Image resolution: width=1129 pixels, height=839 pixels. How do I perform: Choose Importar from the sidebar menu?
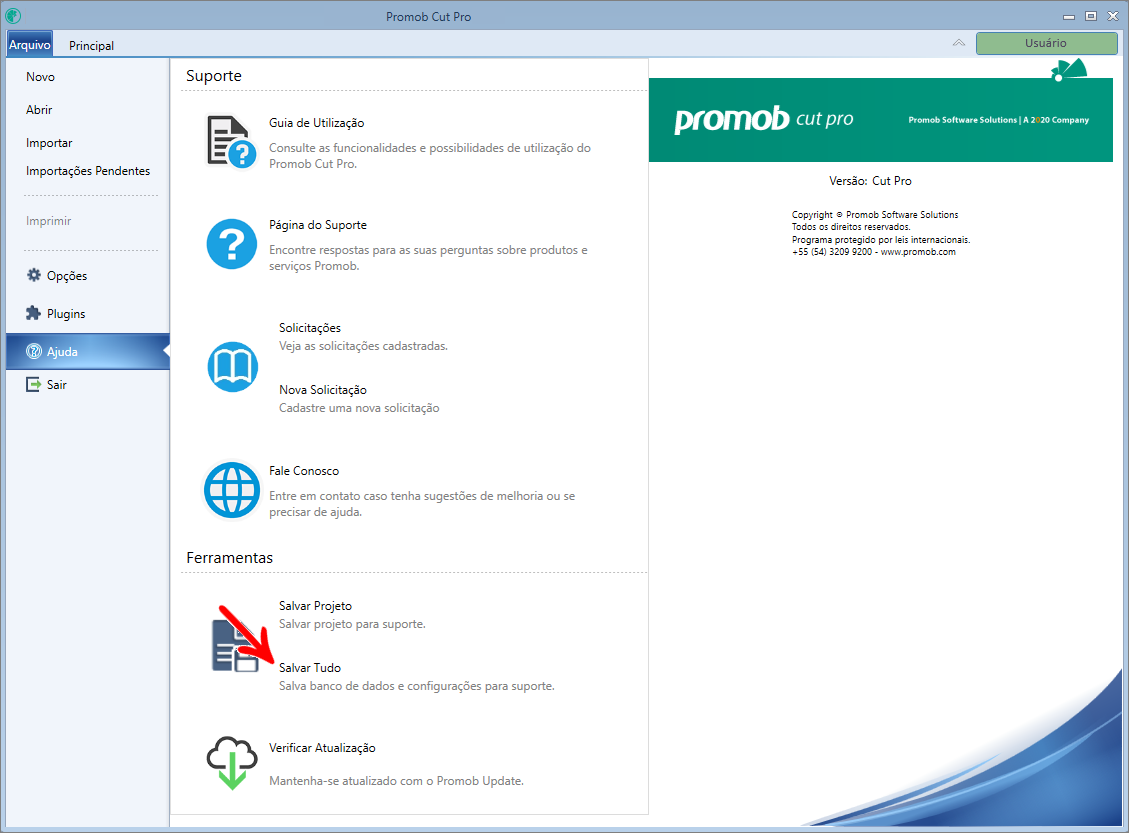coord(49,143)
